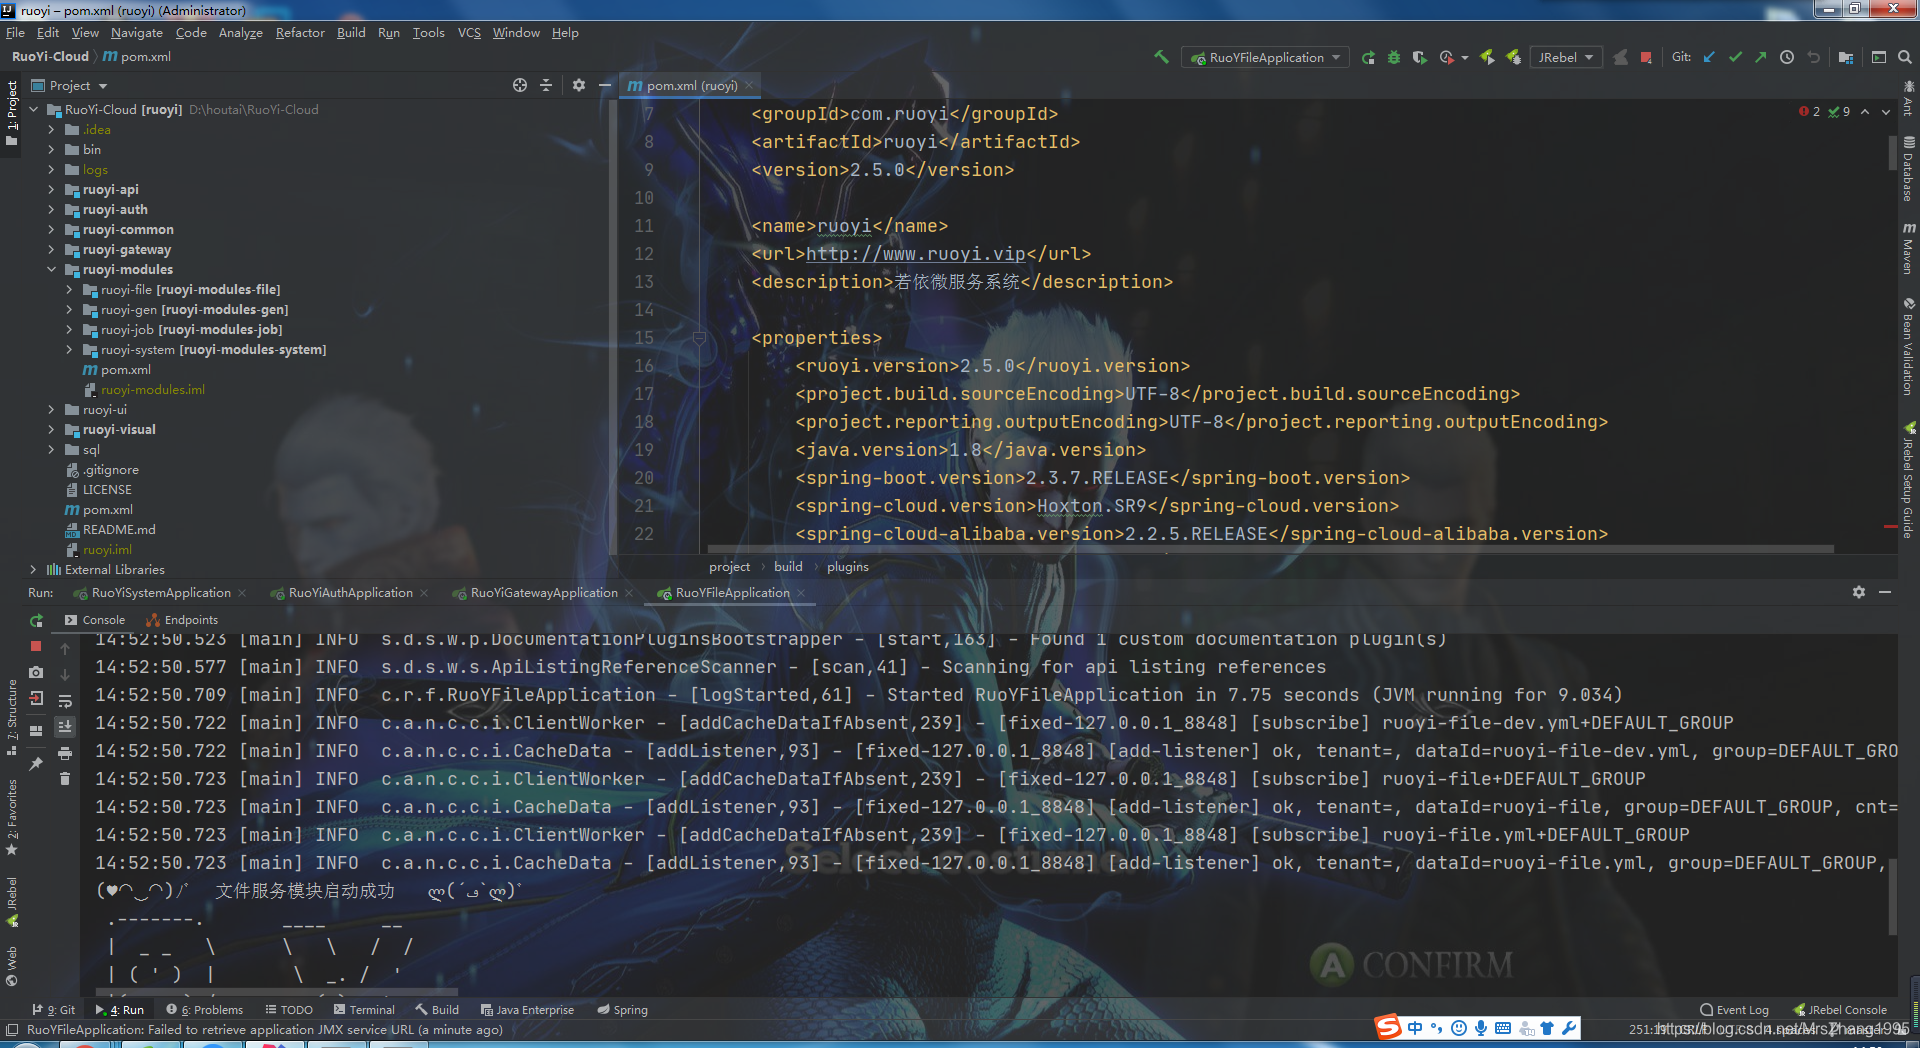
Task: Switch to RuoYiGatewayApplication run tab
Action: point(544,593)
